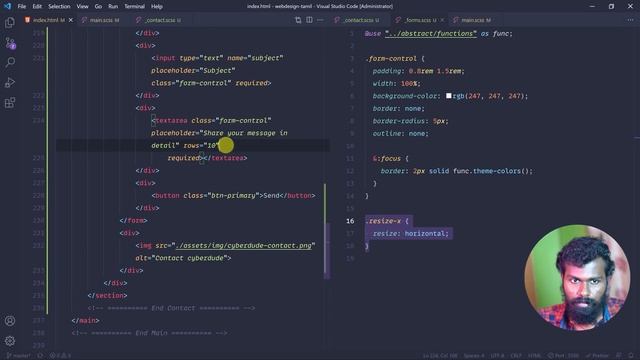
Task: Click the errors and warnings indicator
Action: pyautogui.click(x=60, y=356)
